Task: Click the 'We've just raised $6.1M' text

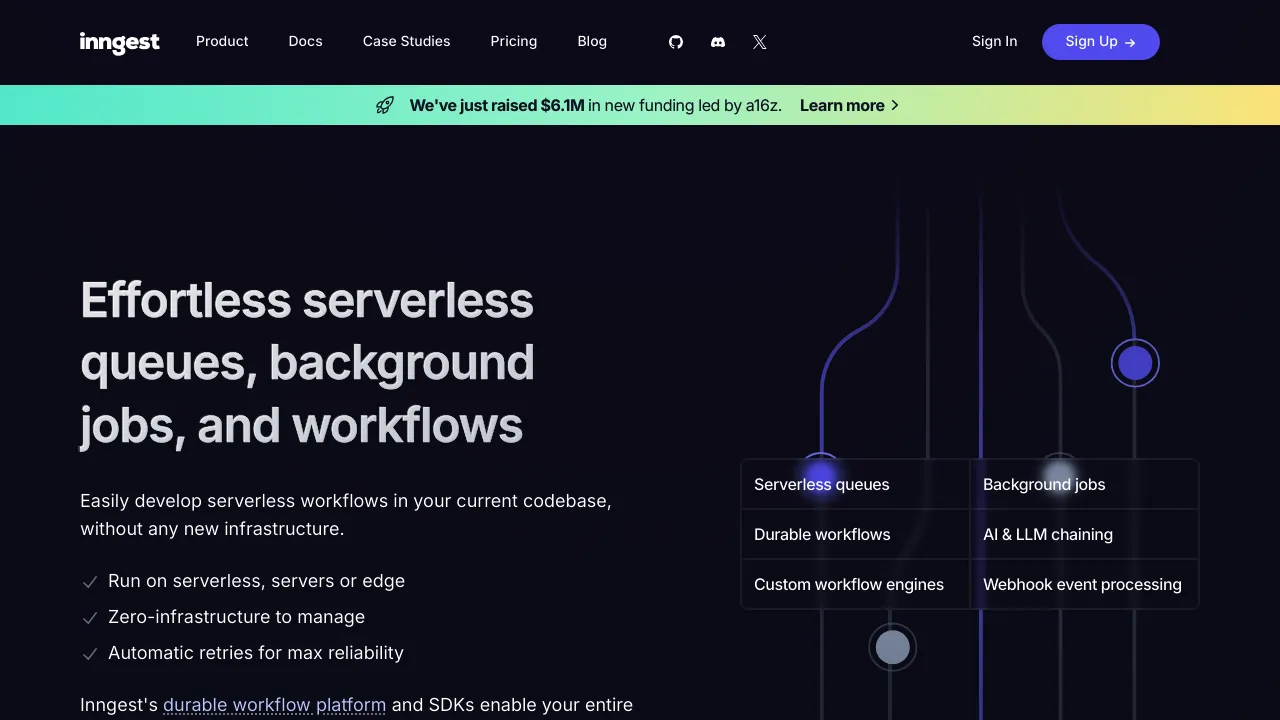Action: [497, 105]
